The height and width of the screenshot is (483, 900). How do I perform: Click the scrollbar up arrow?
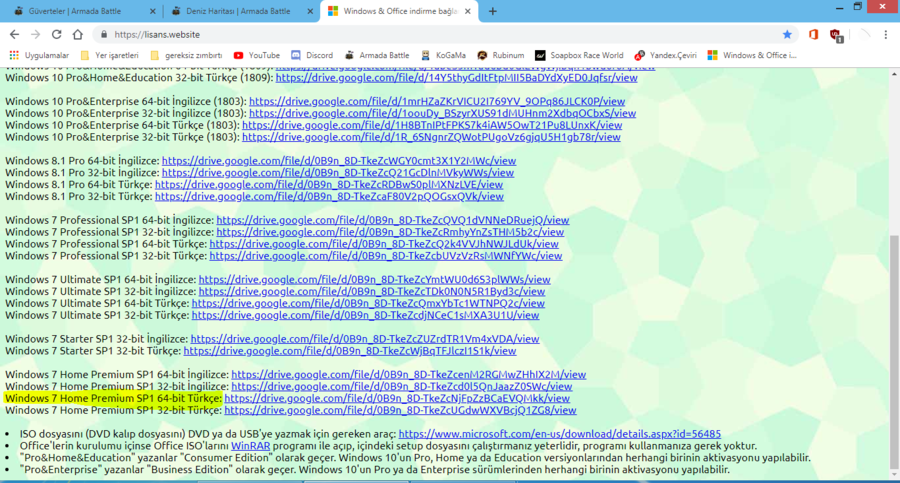click(x=894, y=74)
